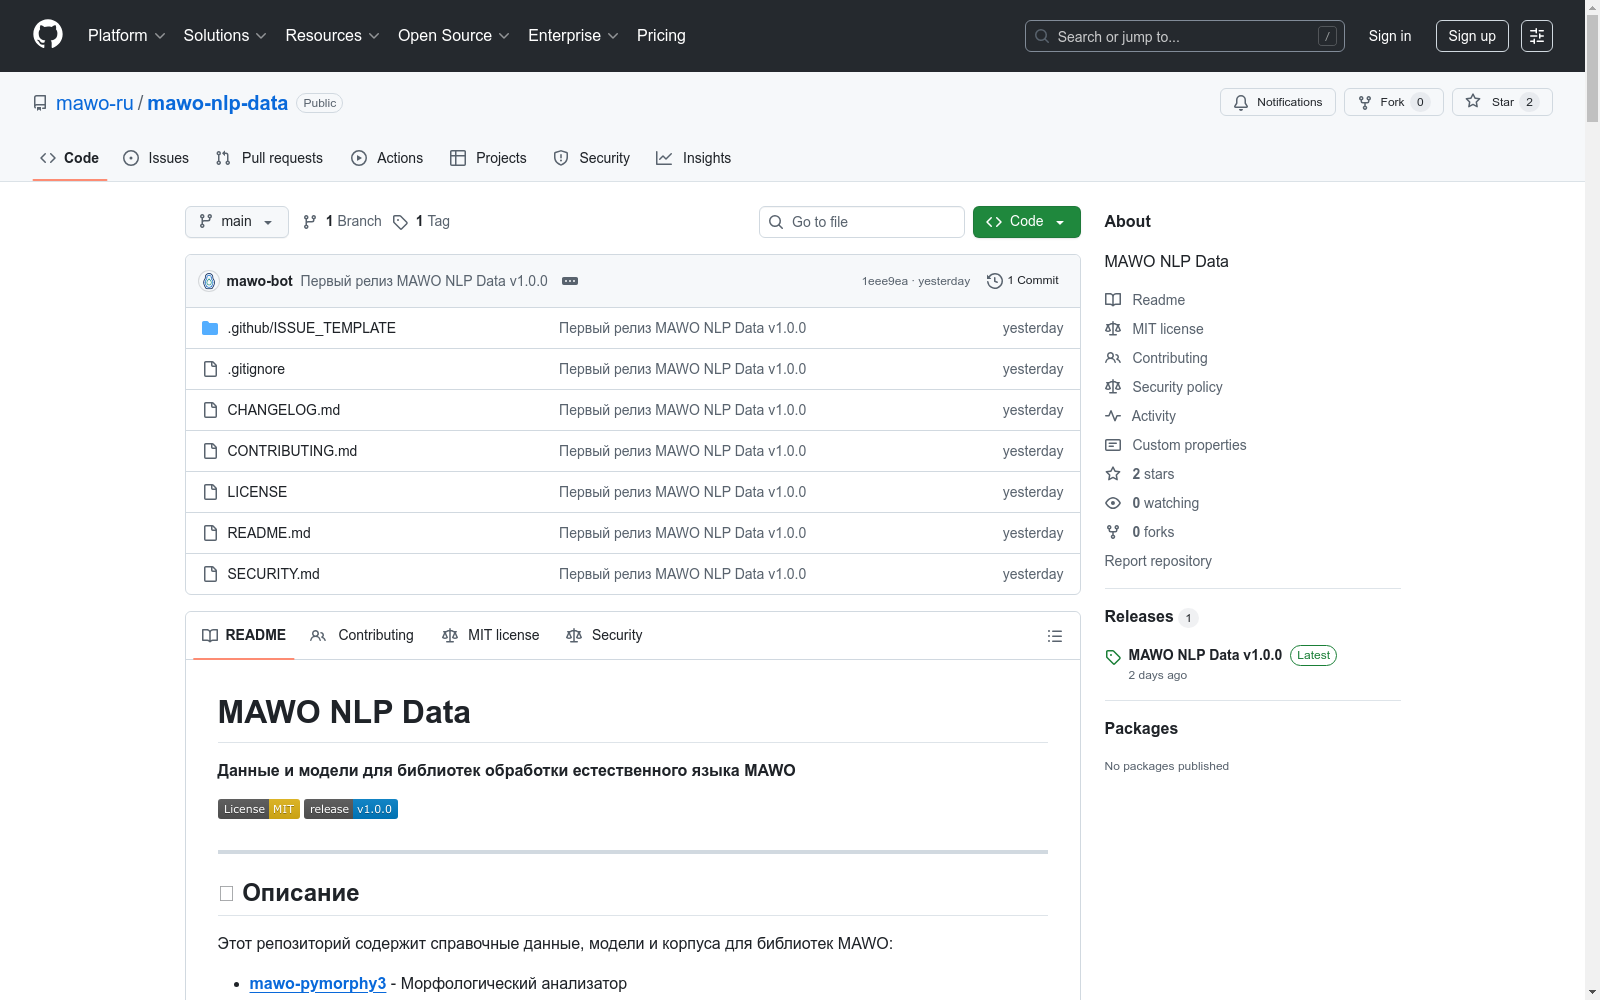Open the CHANGELOG.md file

coord(284,410)
